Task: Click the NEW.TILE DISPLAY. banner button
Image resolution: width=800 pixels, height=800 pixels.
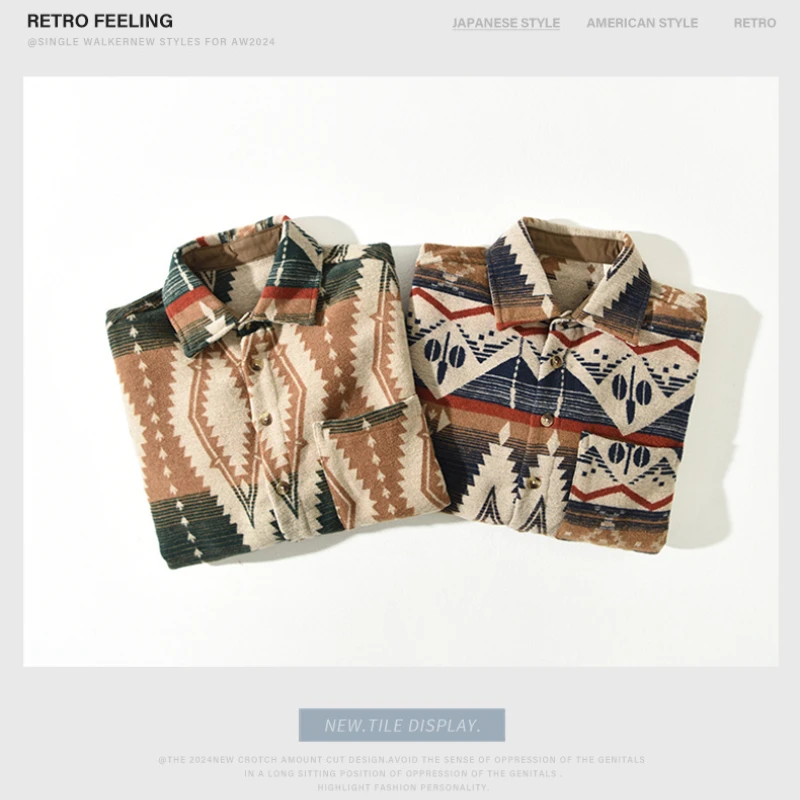Action: click(402, 724)
